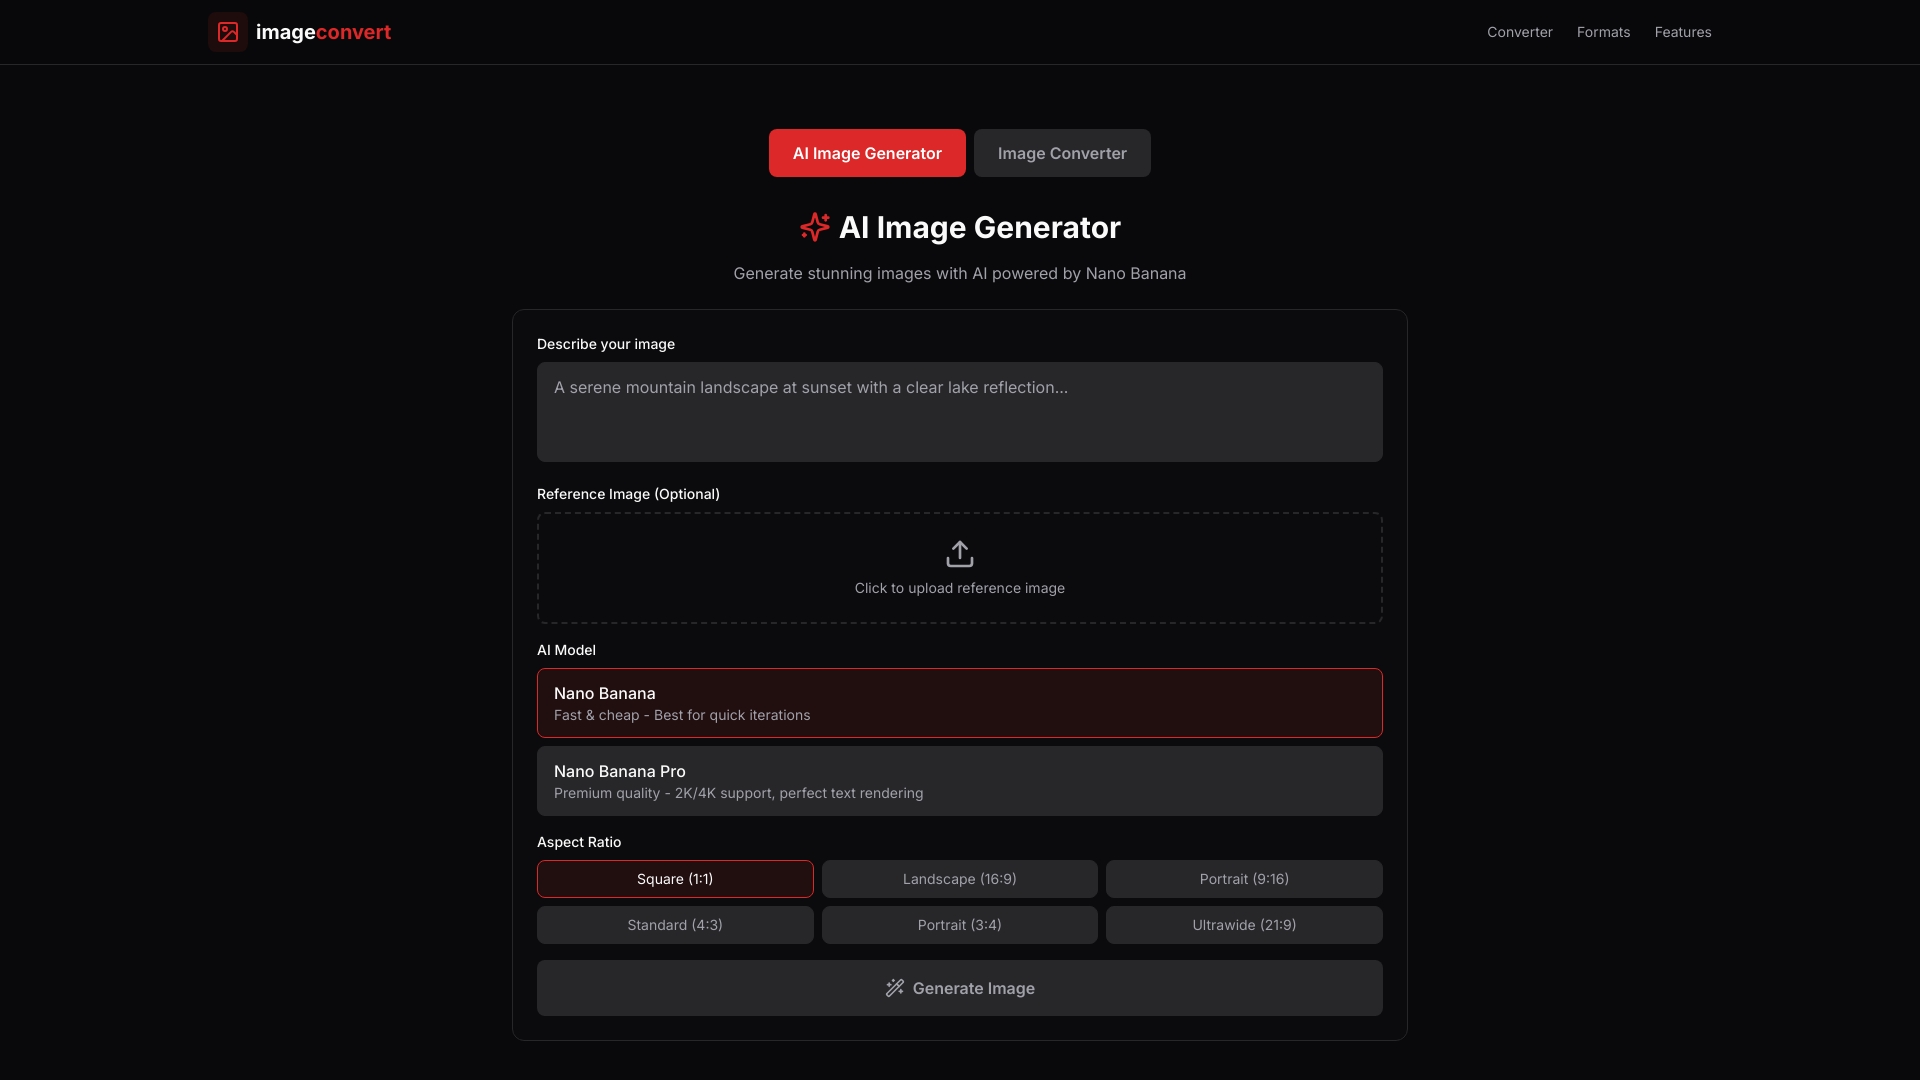
Task: Open the Formats nav link
Action: point(1603,32)
